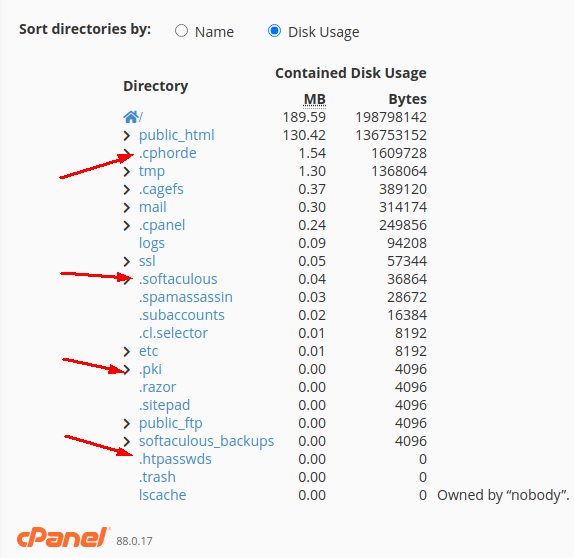Click the cPanel logo
The width and height of the screenshot is (574, 558).
(63, 537)
